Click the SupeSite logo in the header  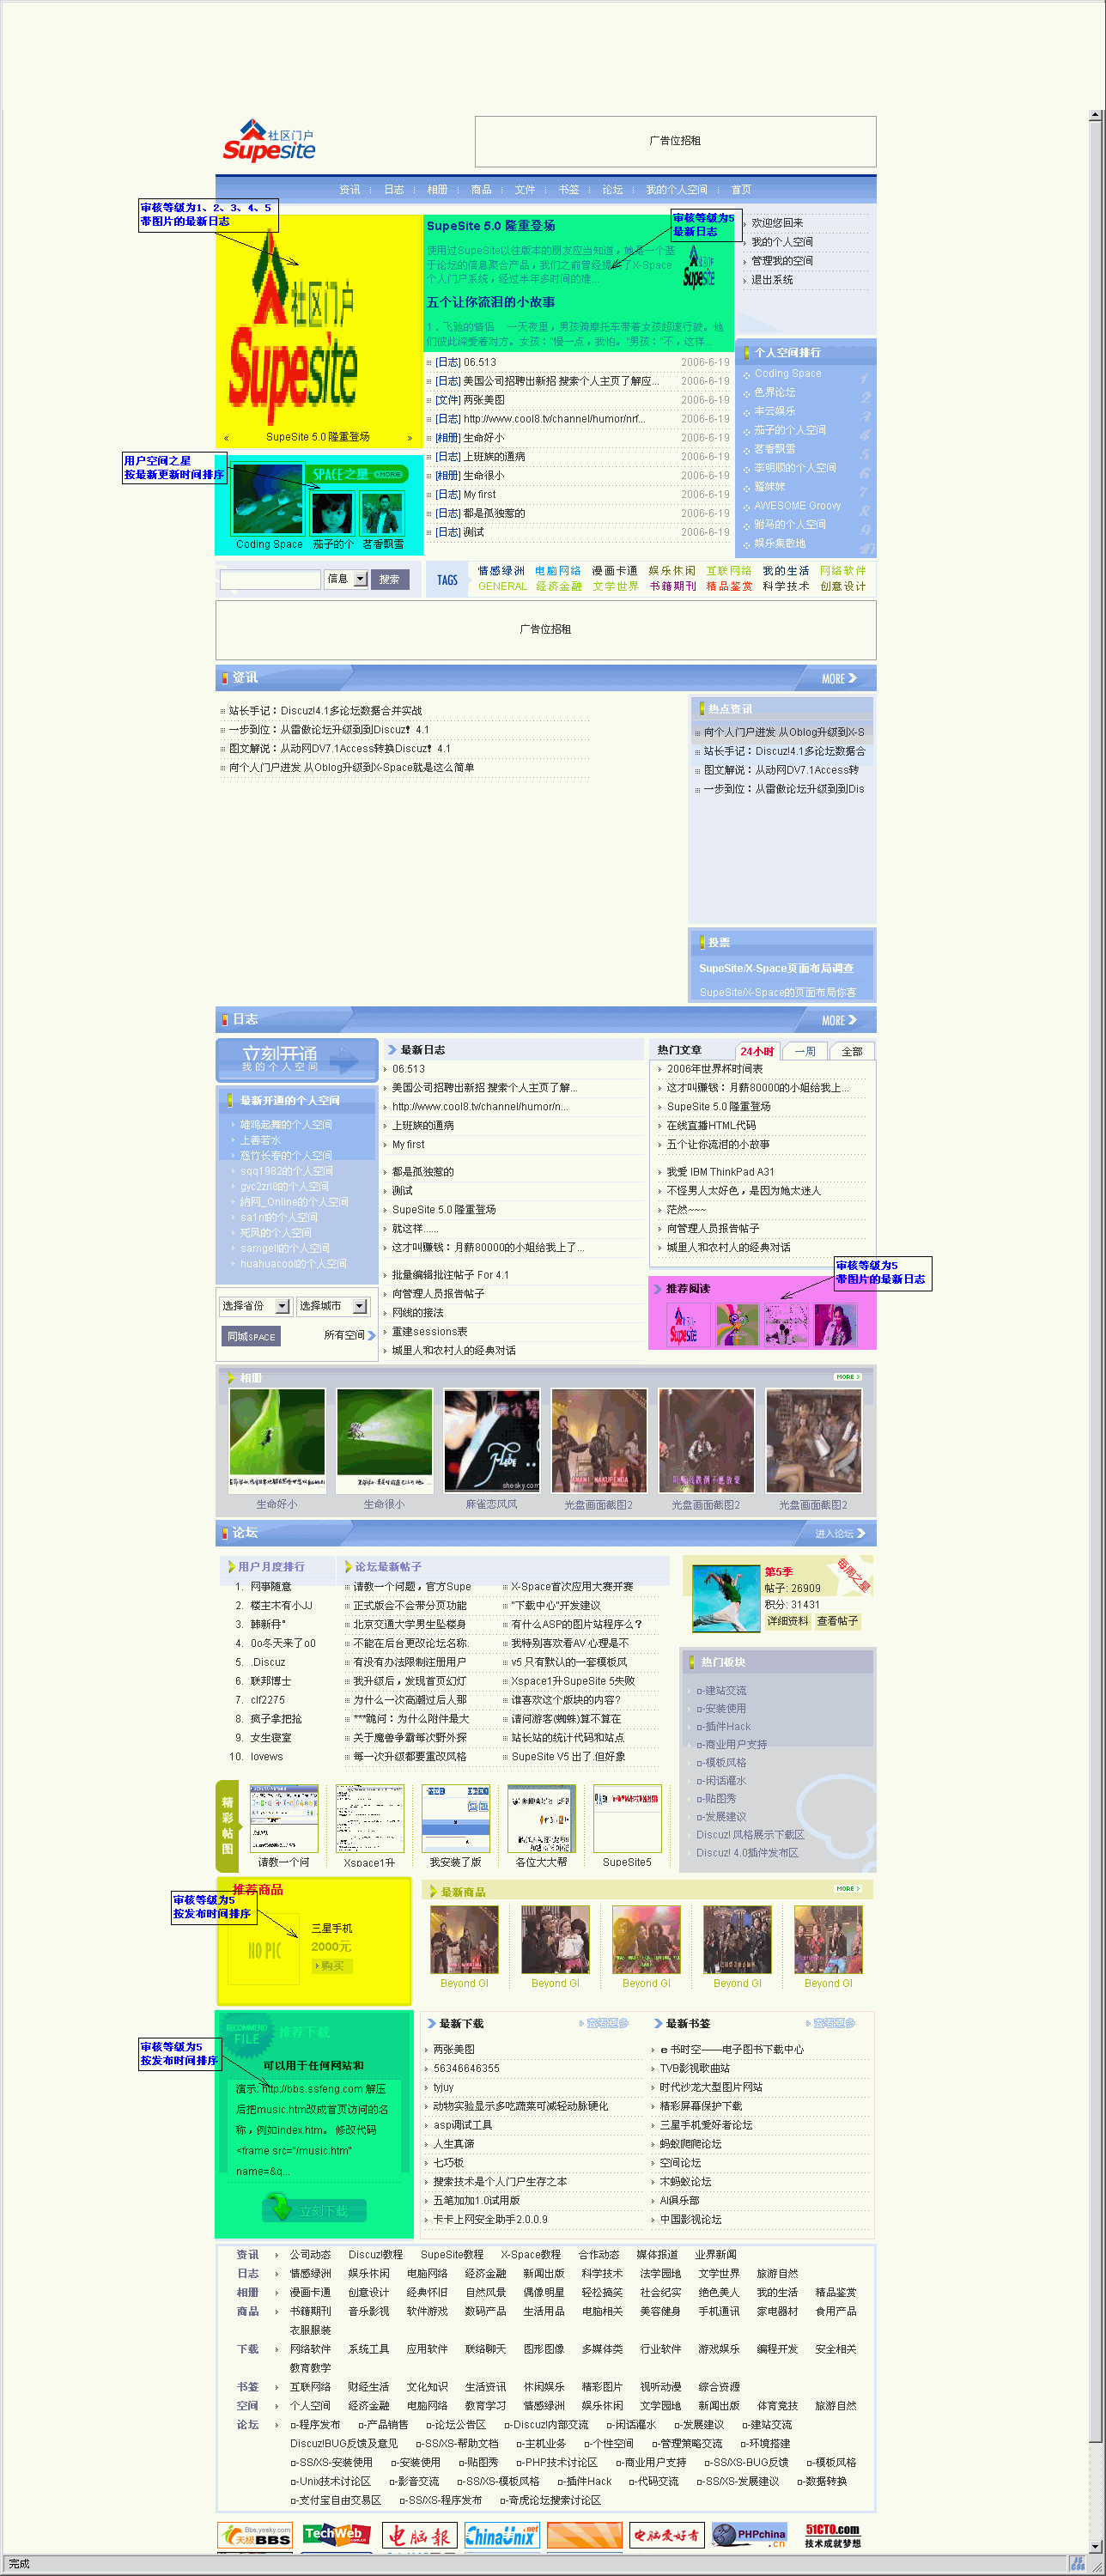pos(269,140)
